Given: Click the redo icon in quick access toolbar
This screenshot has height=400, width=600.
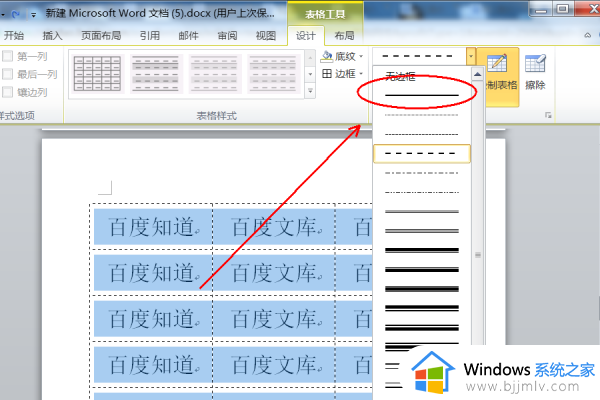Looking at the screenshot, I should point(15,15).
